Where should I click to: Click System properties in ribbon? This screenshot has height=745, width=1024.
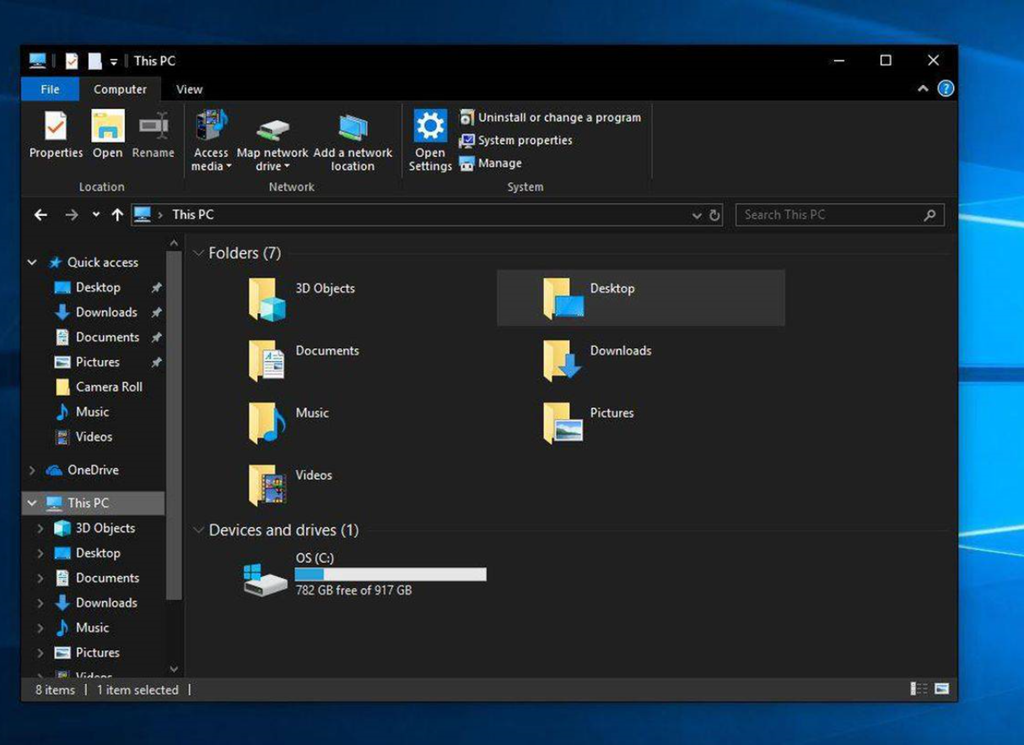(524, 140)
